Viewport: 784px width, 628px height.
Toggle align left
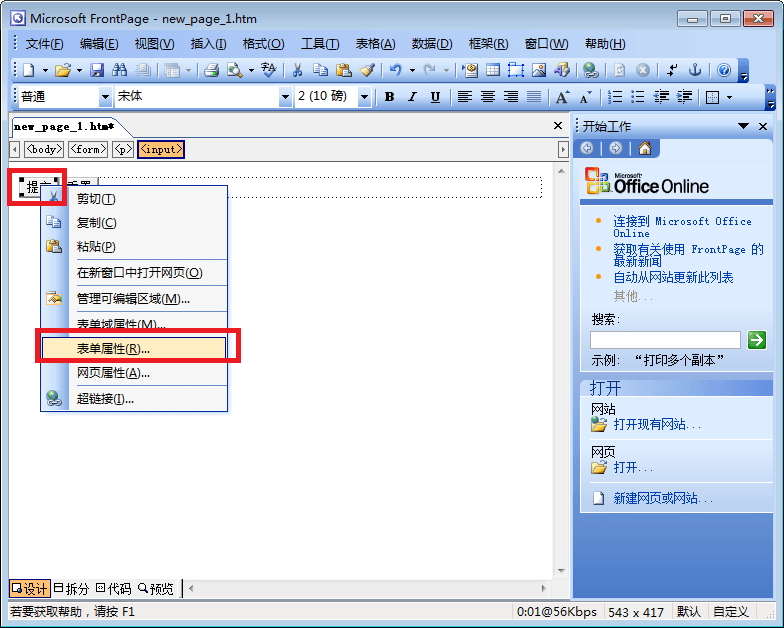[465, 97]
